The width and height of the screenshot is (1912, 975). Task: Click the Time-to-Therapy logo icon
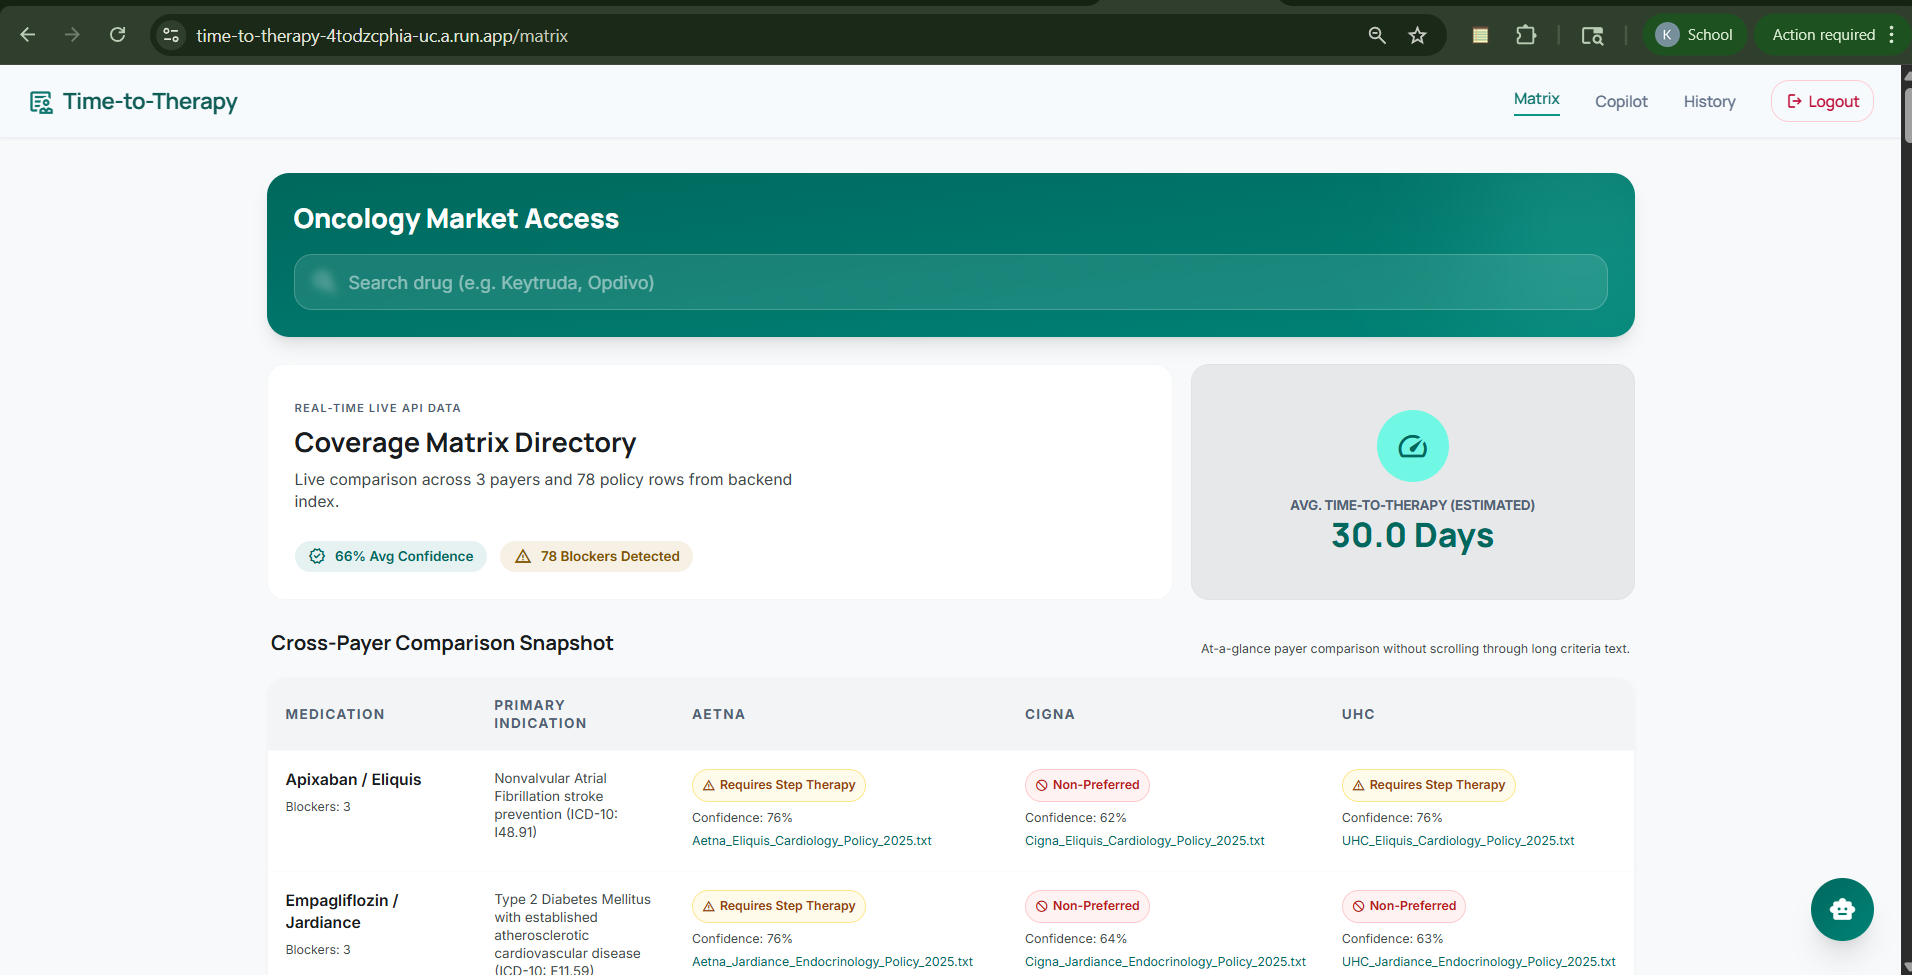pos(41,102)
